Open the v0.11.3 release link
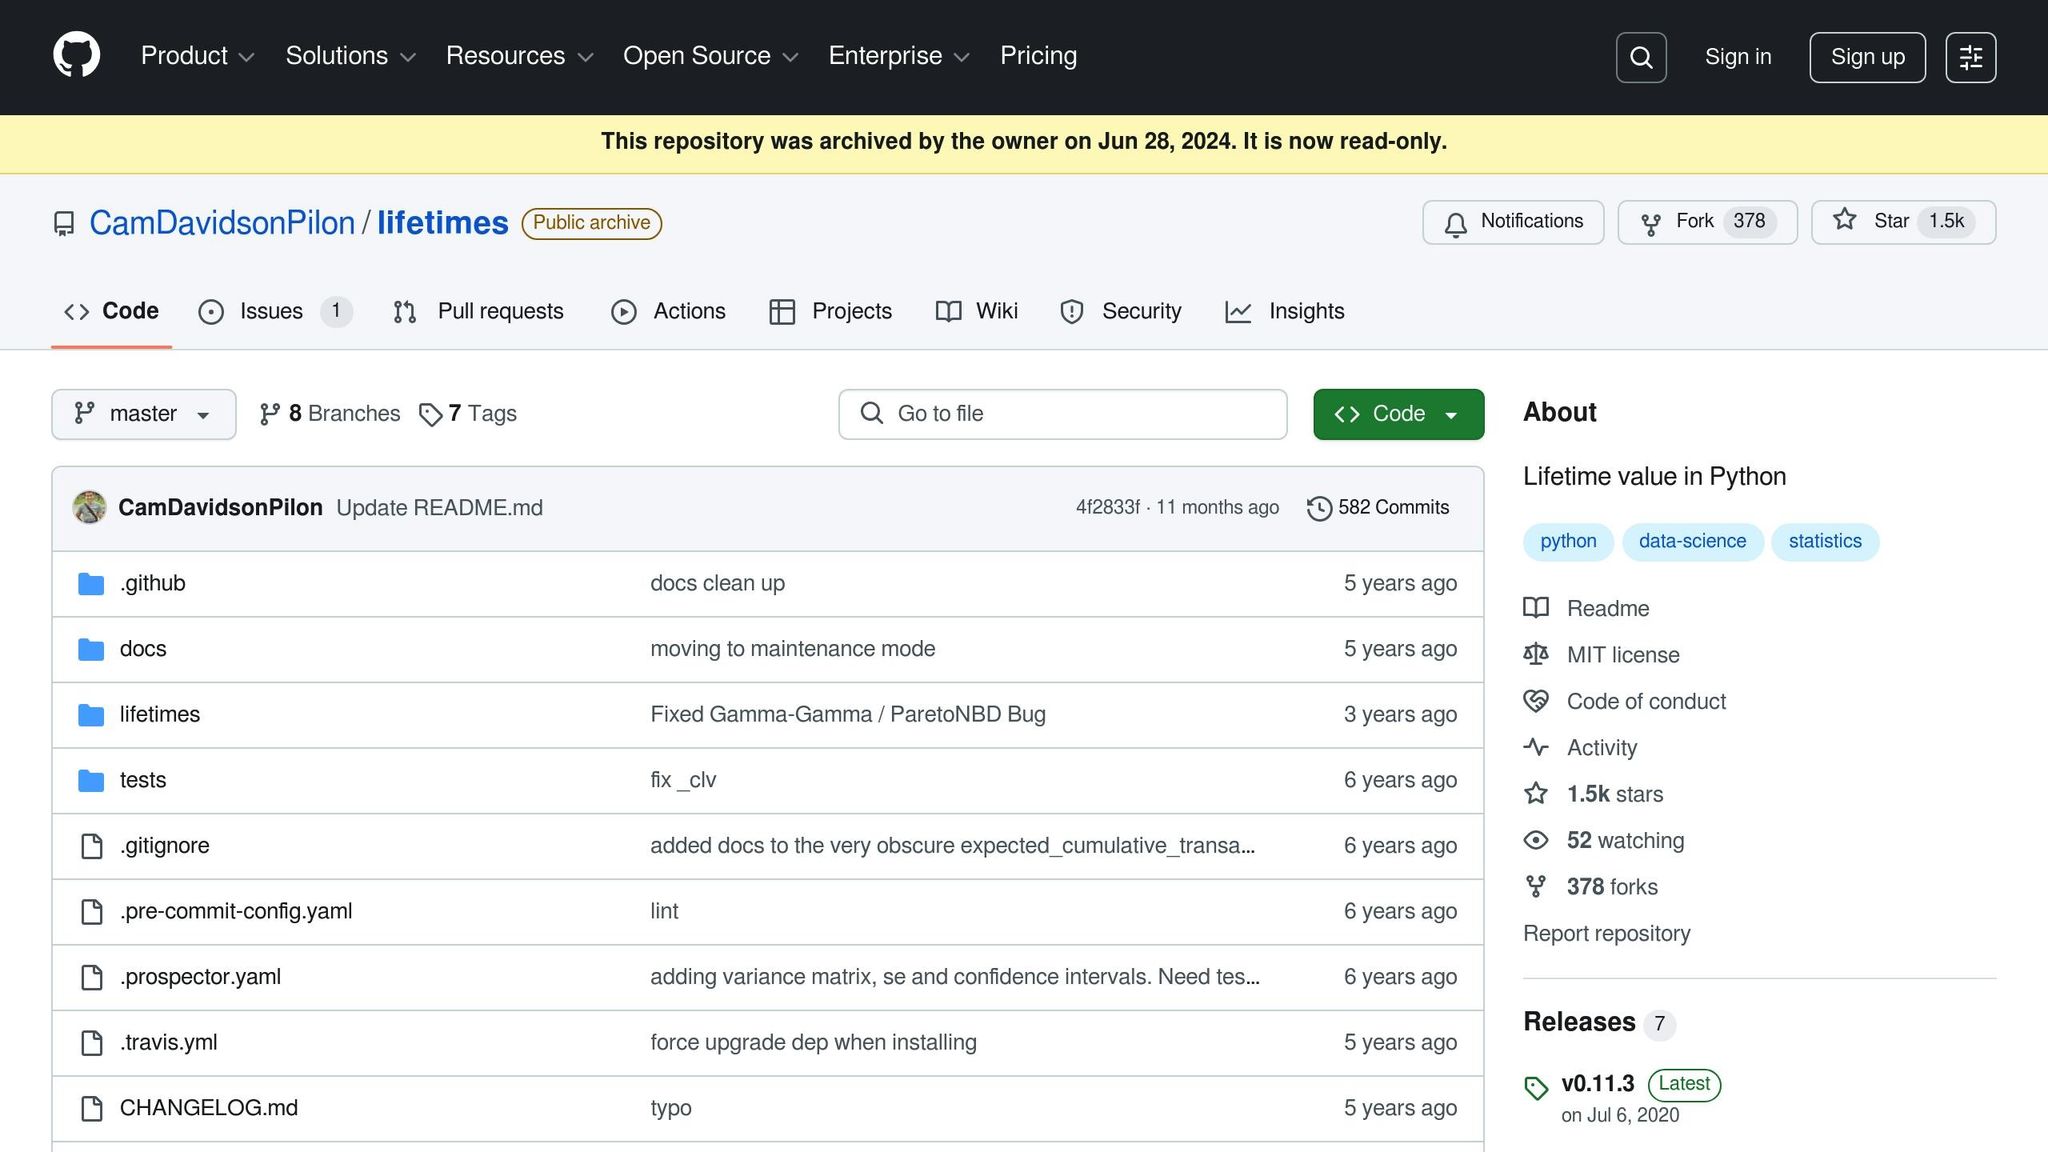 tap(1597, 1084)
